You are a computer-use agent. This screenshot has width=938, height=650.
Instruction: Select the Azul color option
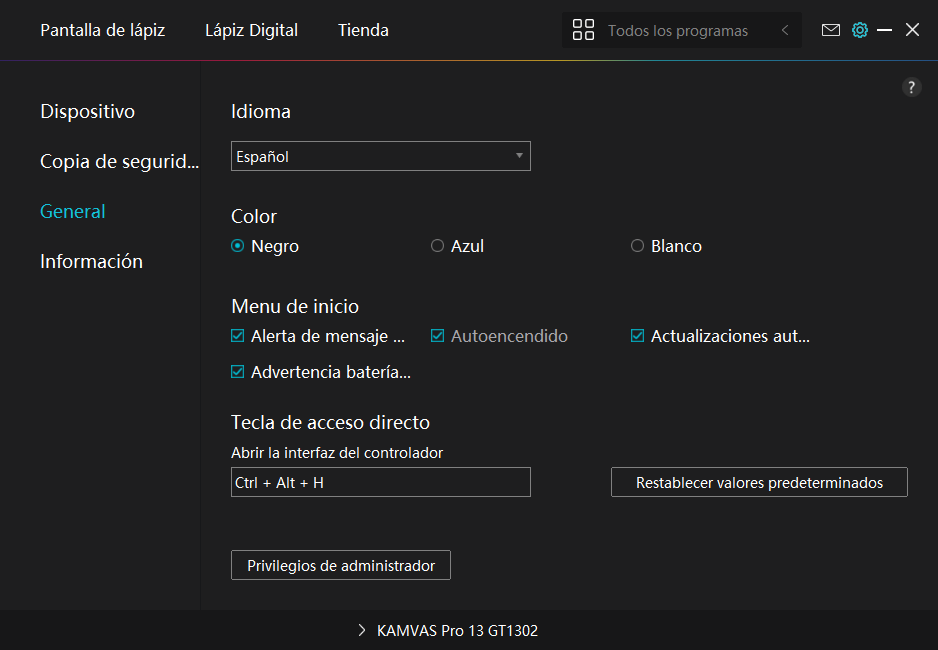click(438, 246)
